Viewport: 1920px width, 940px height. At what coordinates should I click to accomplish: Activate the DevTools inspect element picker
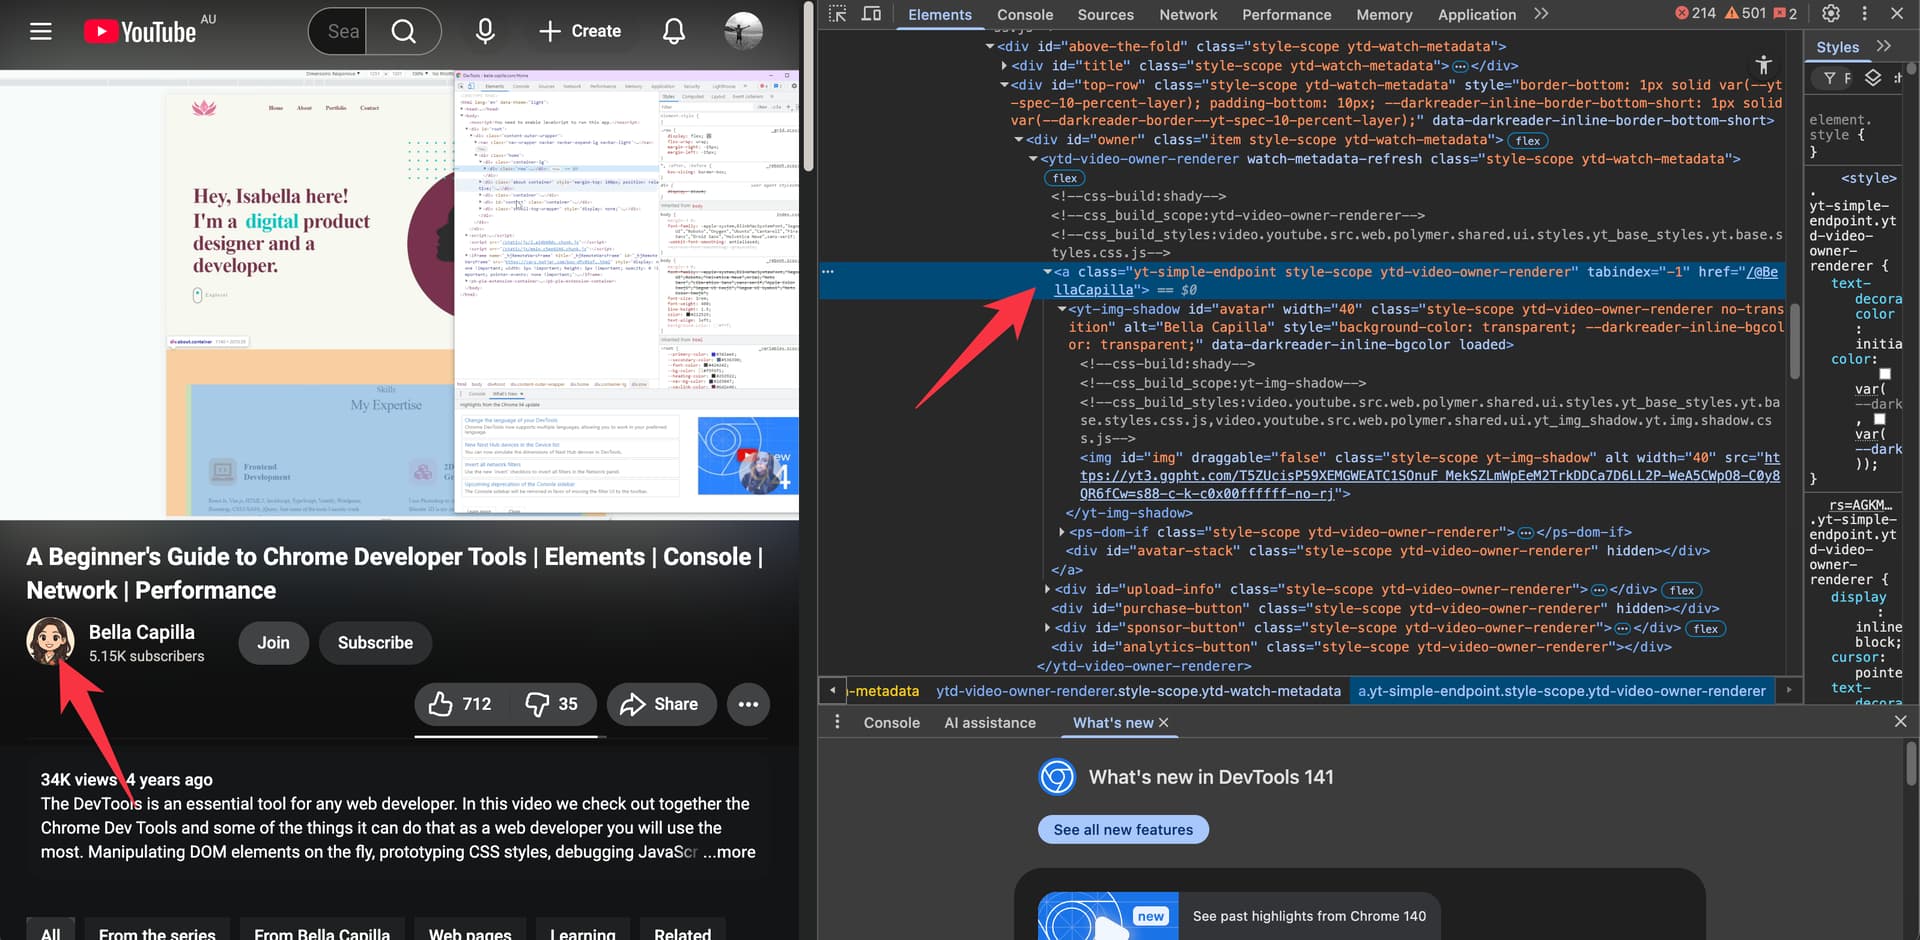[x=838, y=14]
